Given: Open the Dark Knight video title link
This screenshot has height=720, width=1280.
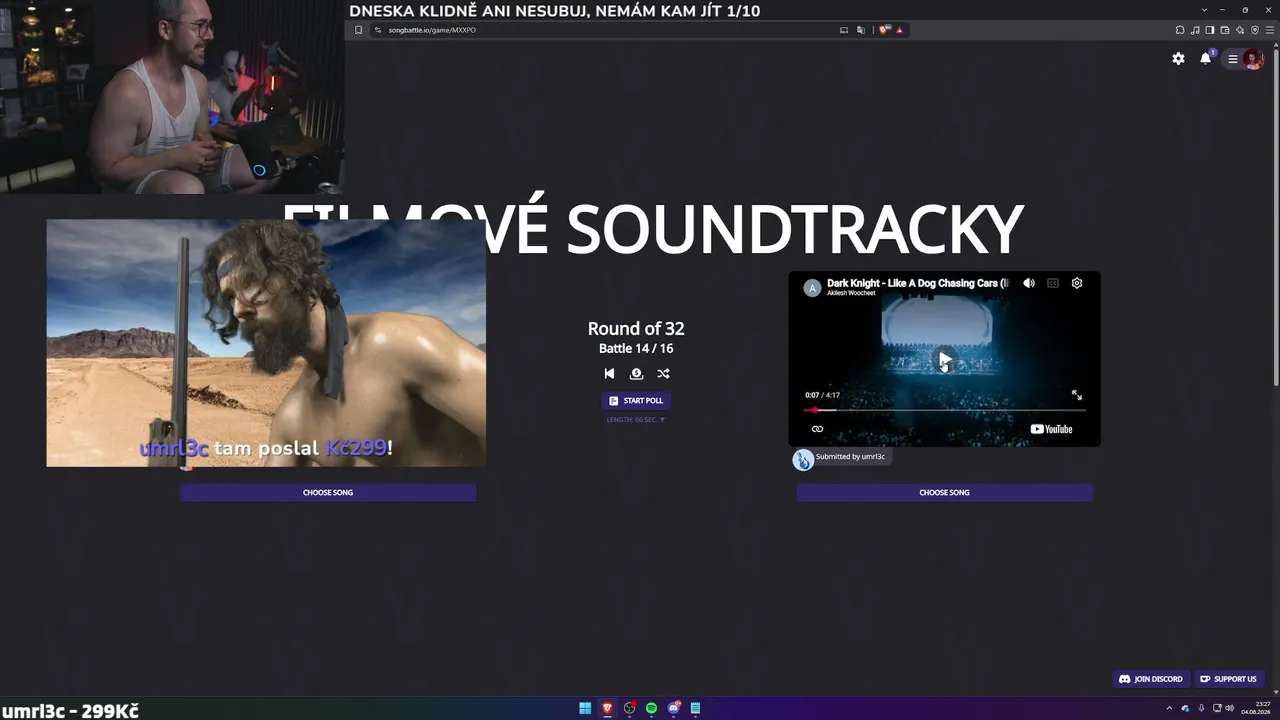Looking at the screenshot, I should coord(918,283).
